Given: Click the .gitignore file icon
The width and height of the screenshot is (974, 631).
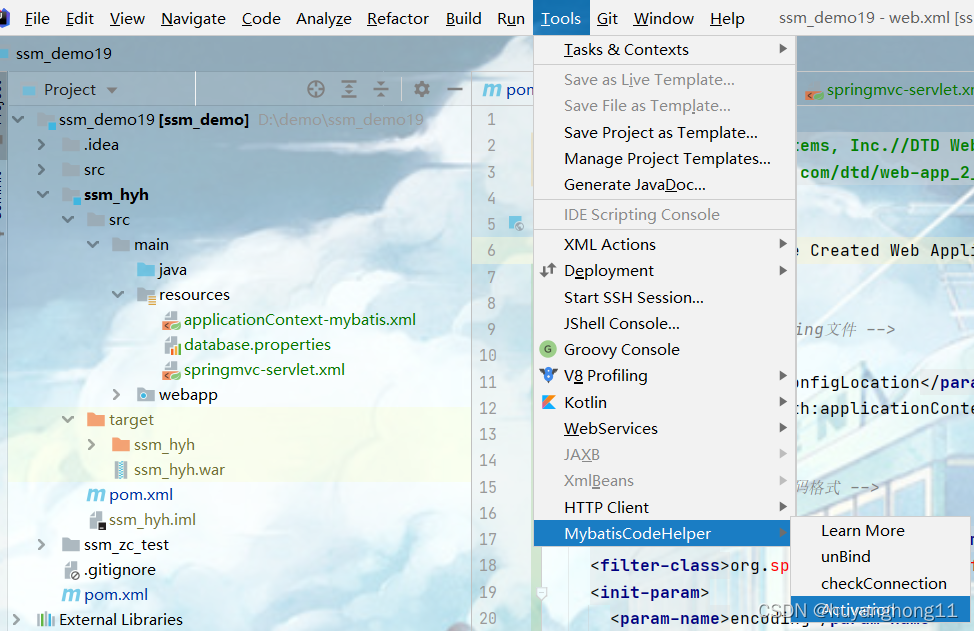Looking at the screenshot, I should [72, 570].
